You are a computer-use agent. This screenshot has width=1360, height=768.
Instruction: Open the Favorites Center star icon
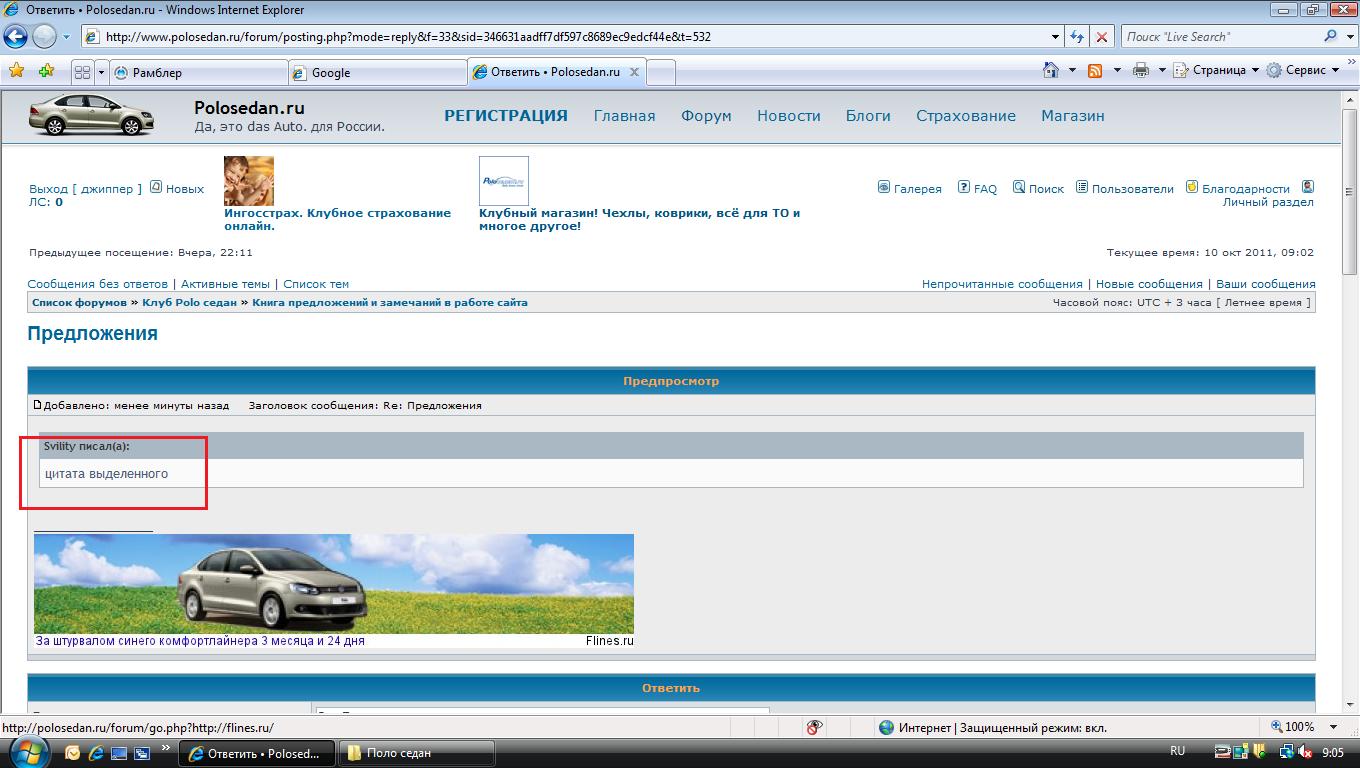coord(16,71)
